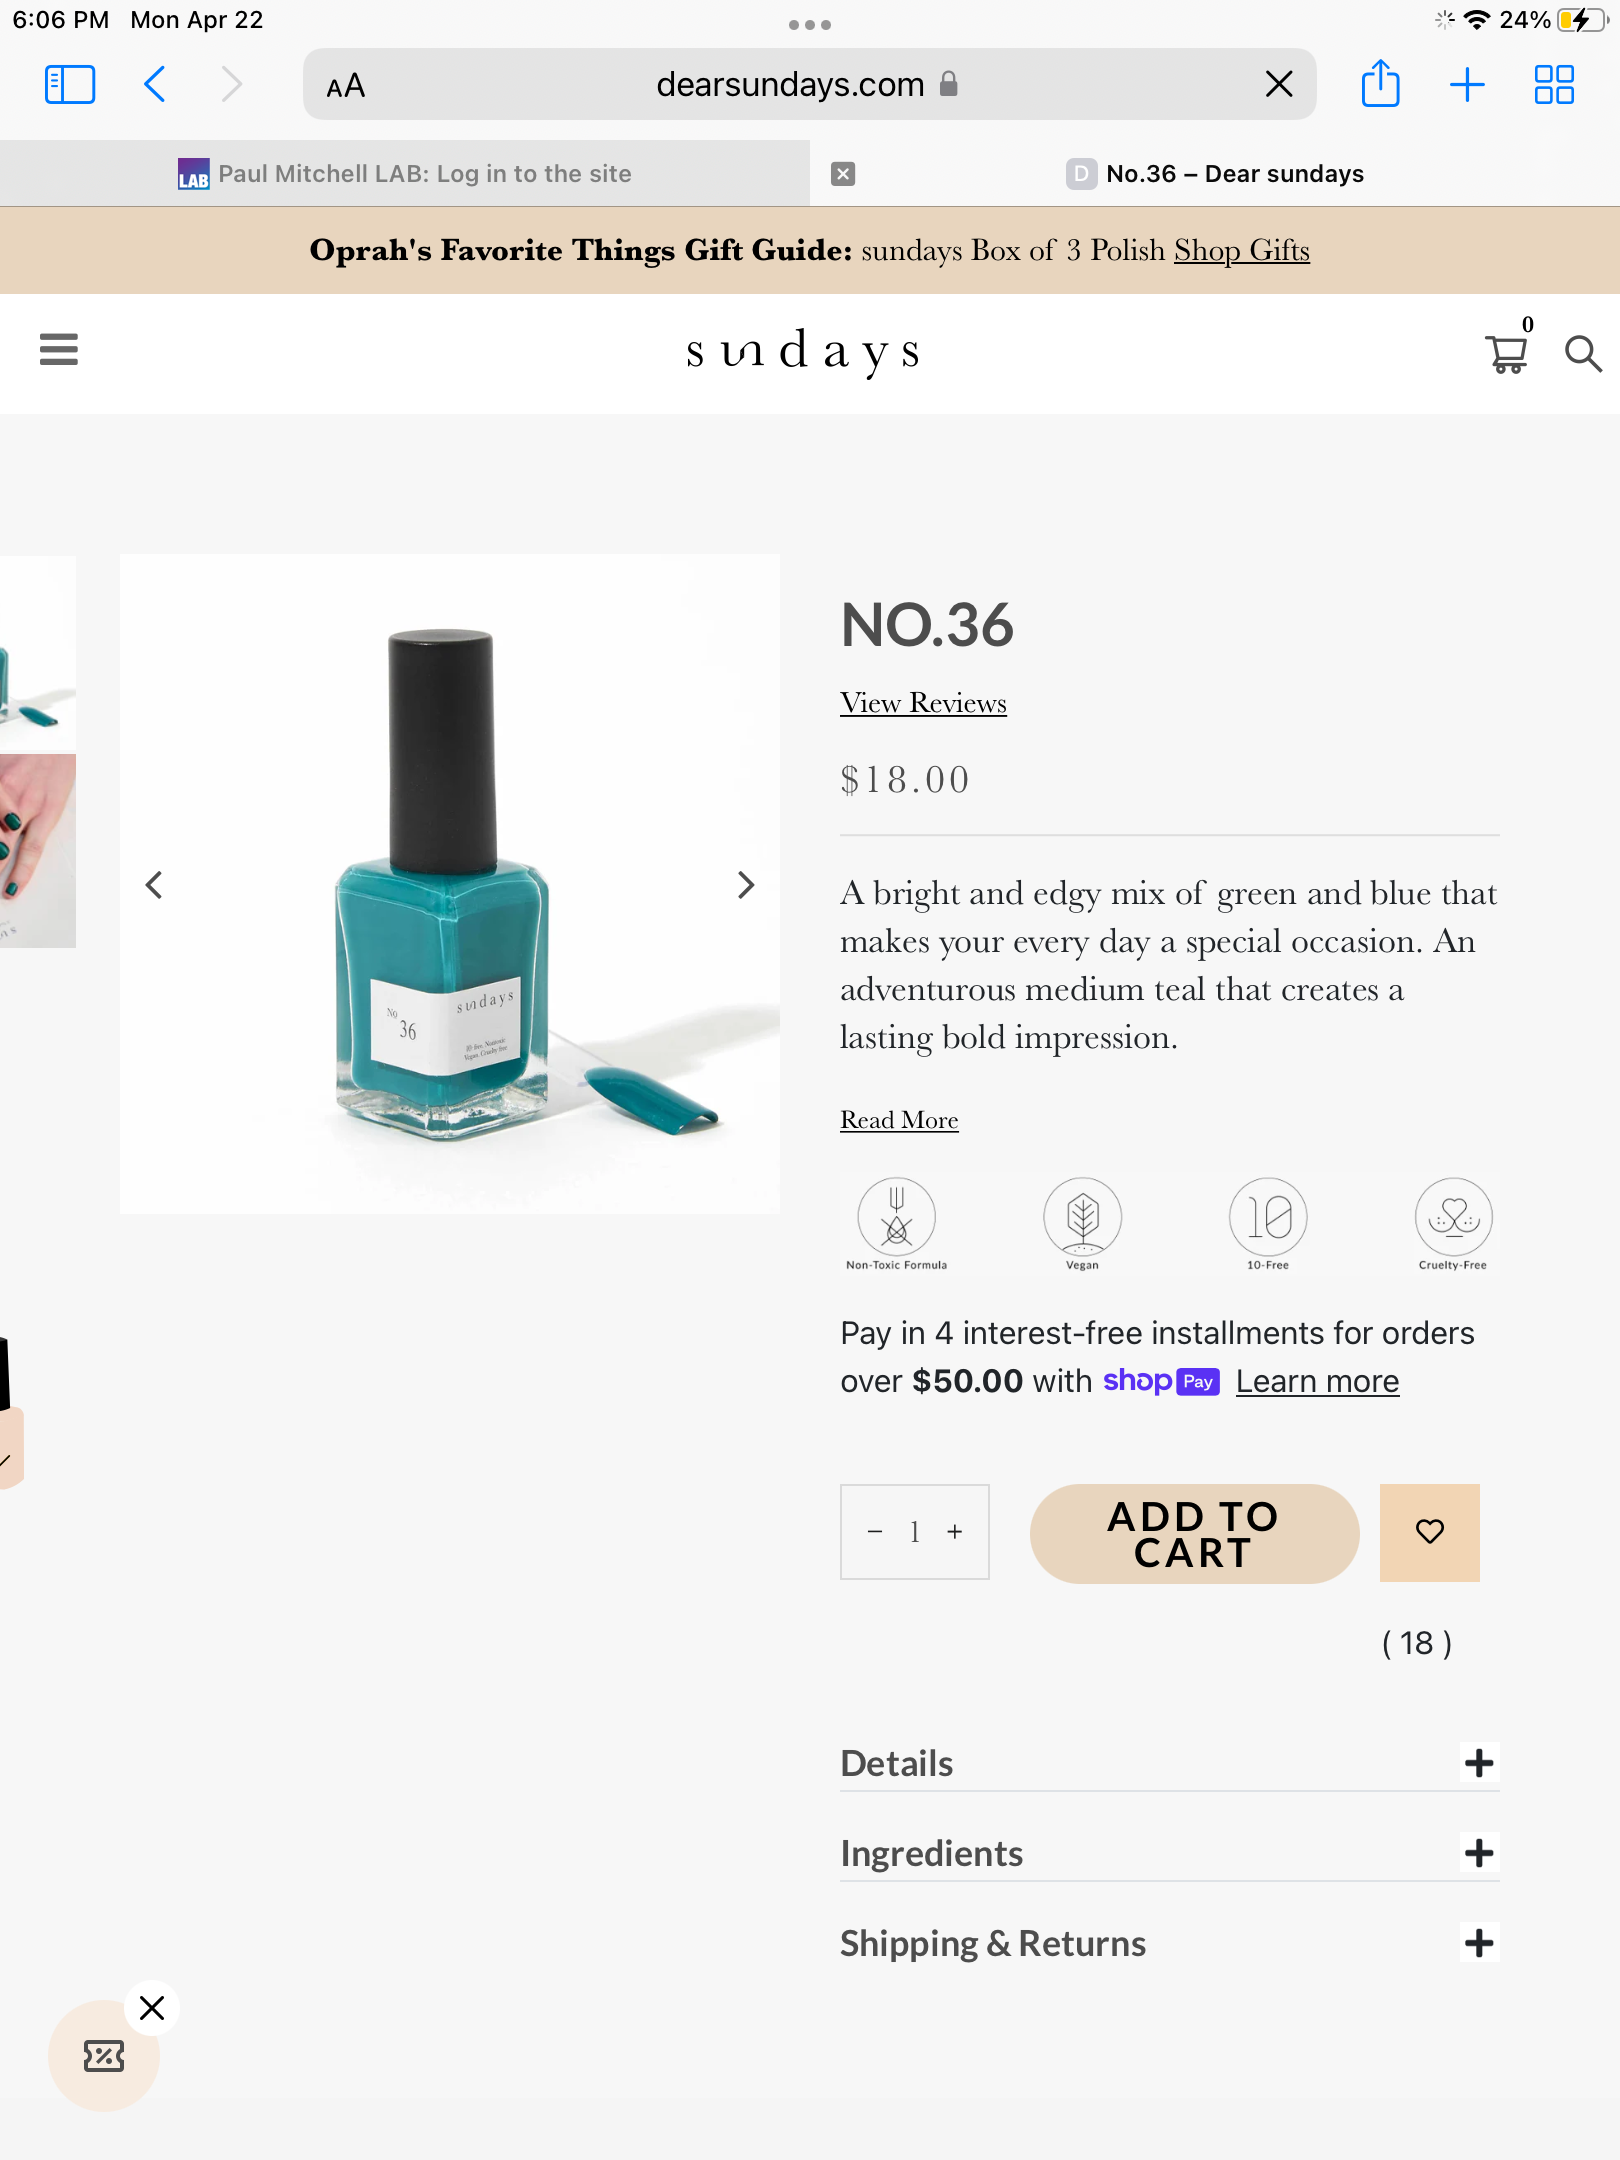Click the search magnifier icon
The height and width of the screenshot is (2160, 1620).
[x=1582, y=353]
